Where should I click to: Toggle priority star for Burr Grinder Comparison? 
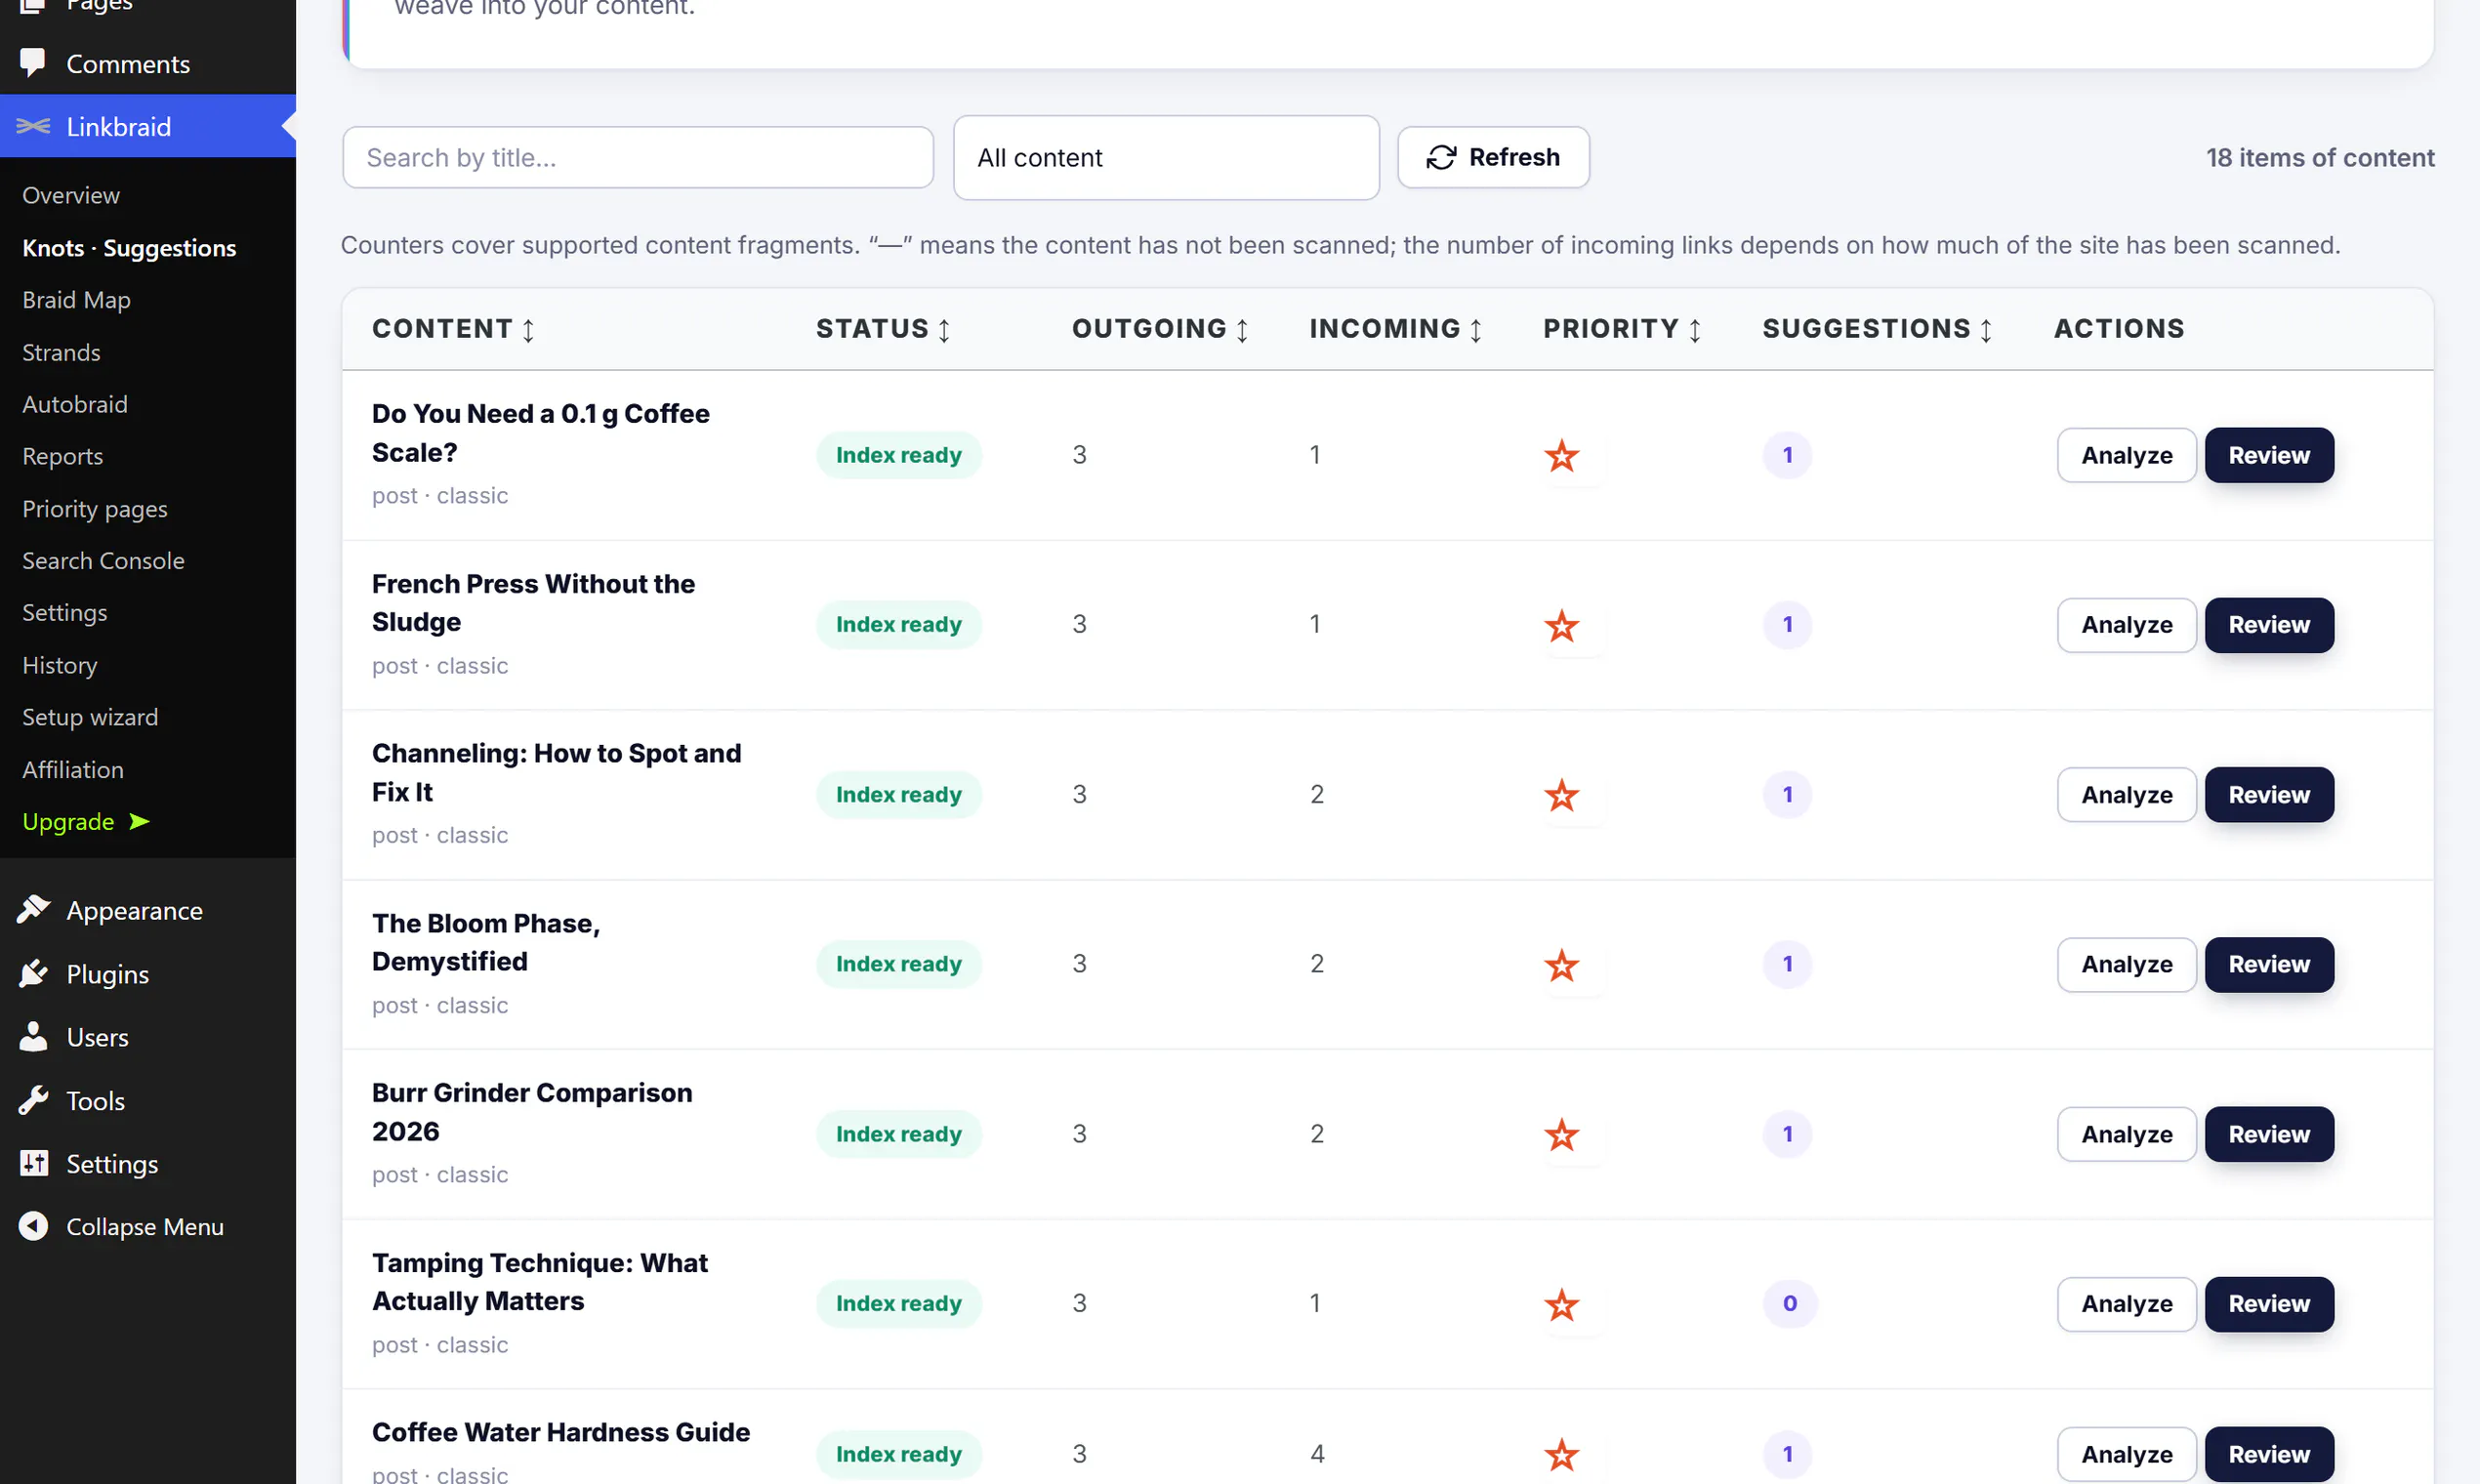pos(1561,1136)
